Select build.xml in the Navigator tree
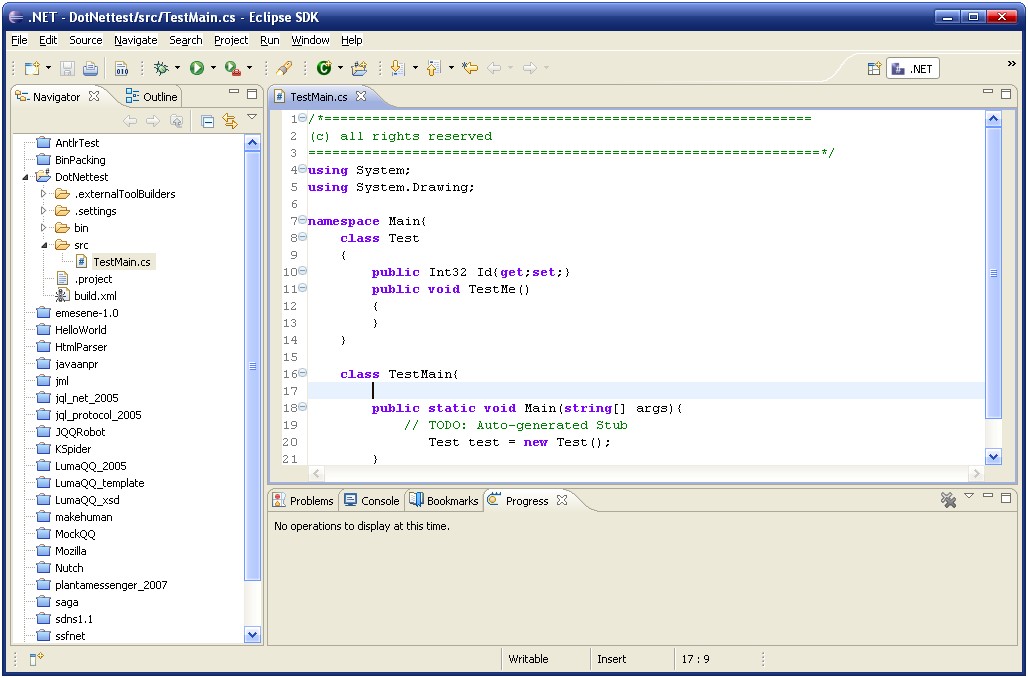Viewport: 1028px width, 678px height. tap(95, 296)
